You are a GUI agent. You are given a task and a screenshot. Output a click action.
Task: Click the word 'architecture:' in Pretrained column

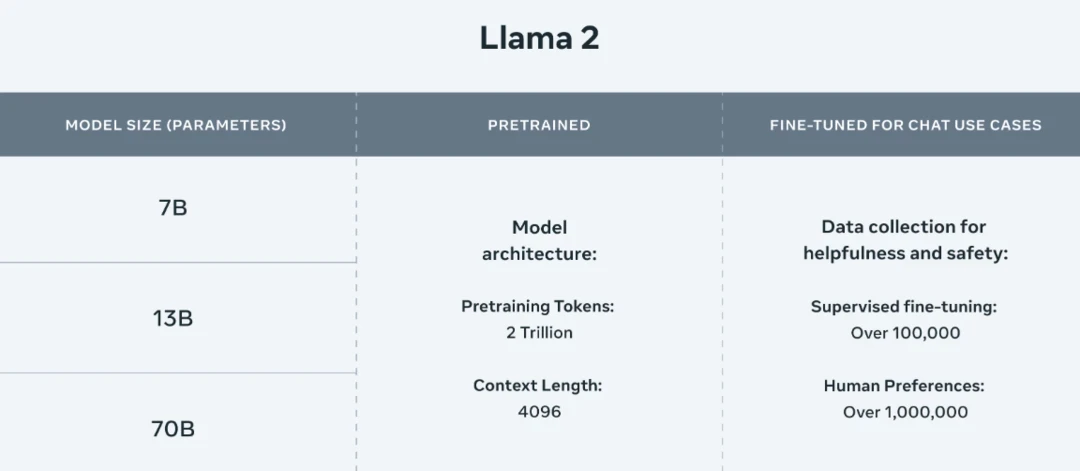[539, 254]
